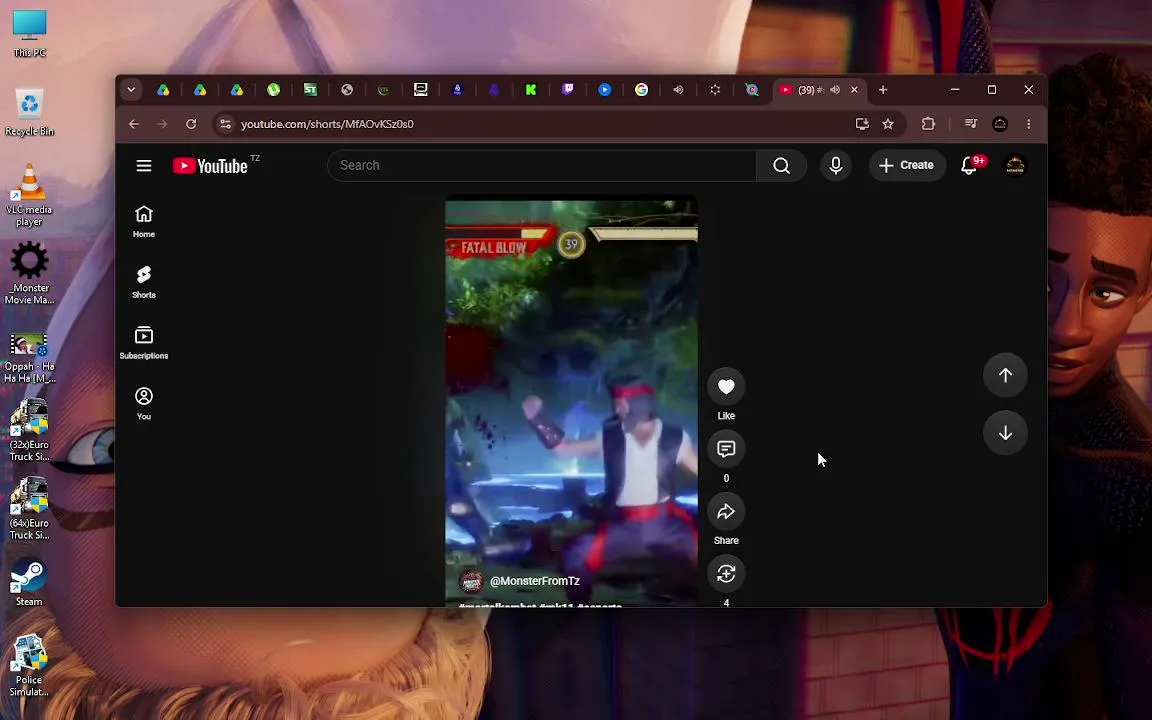Click the browser address bar URL
The width and height of the screenshot is (1152, 720).
pos(327,124)
